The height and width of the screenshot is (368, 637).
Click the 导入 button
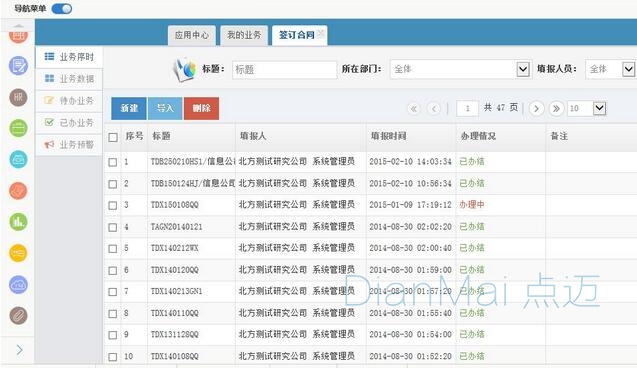(165, 108)
